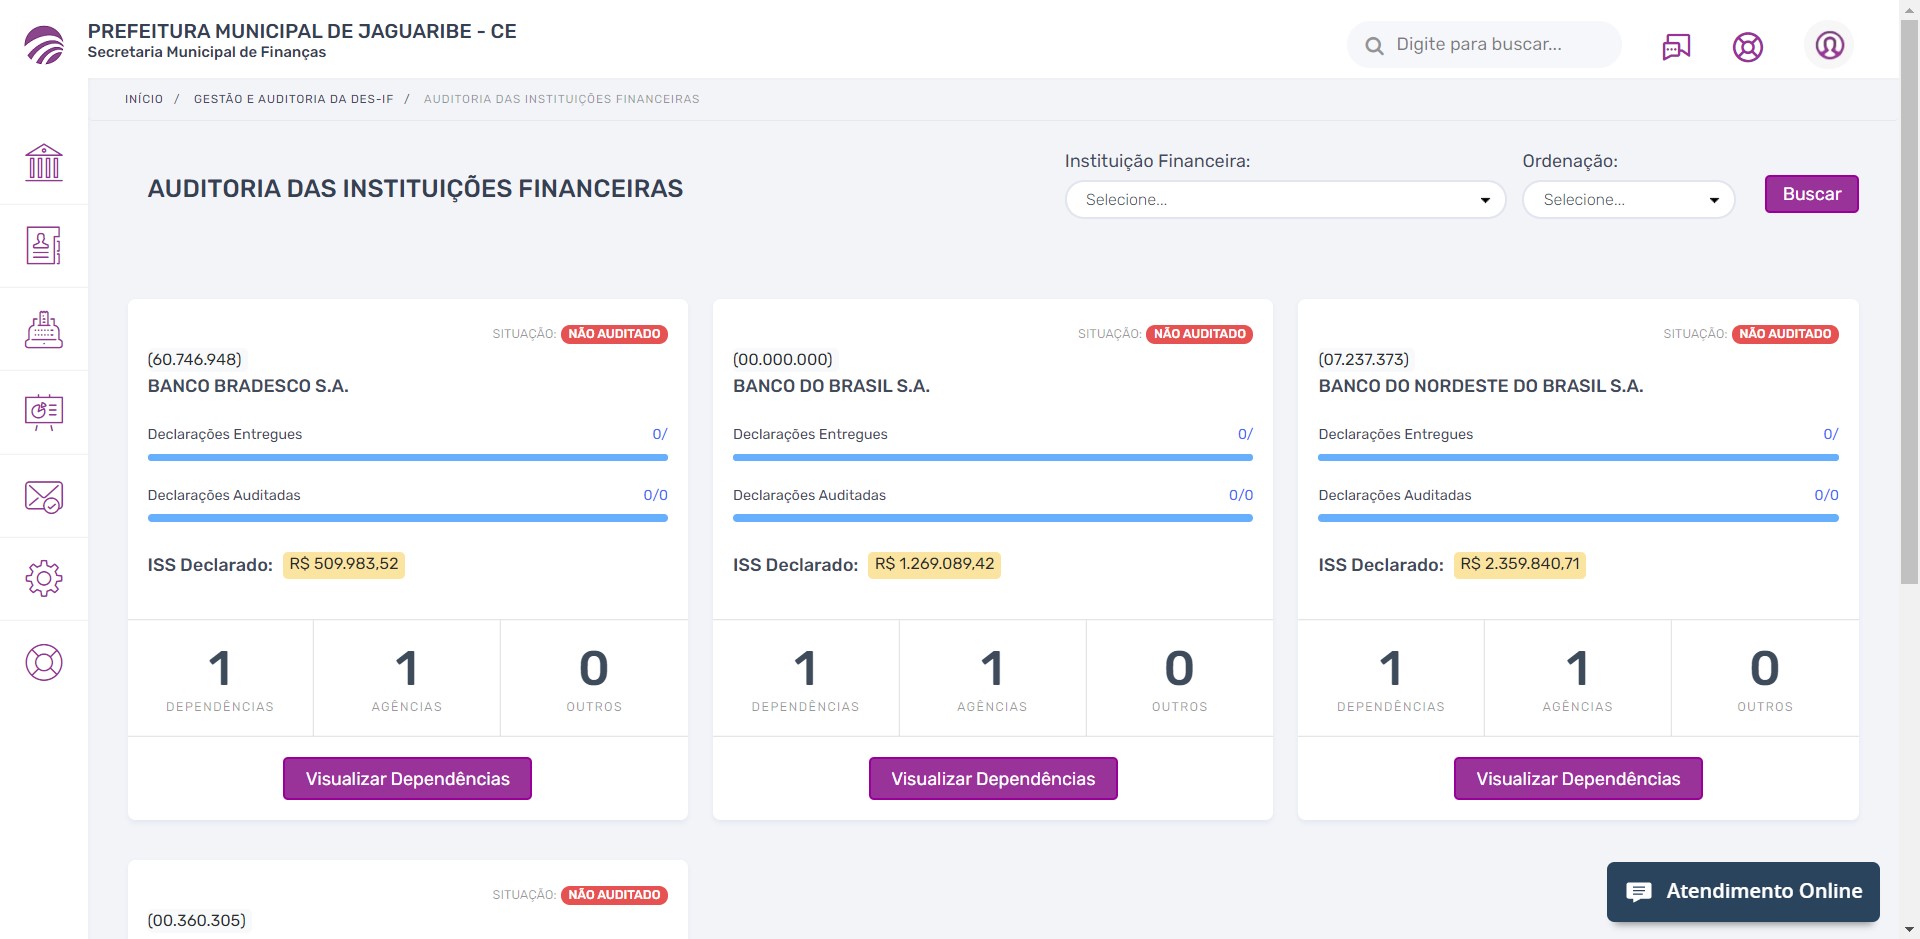Open the presentation chart sidebar icon
Viewport: 1920px width, 939px height.
click(44, 412)
